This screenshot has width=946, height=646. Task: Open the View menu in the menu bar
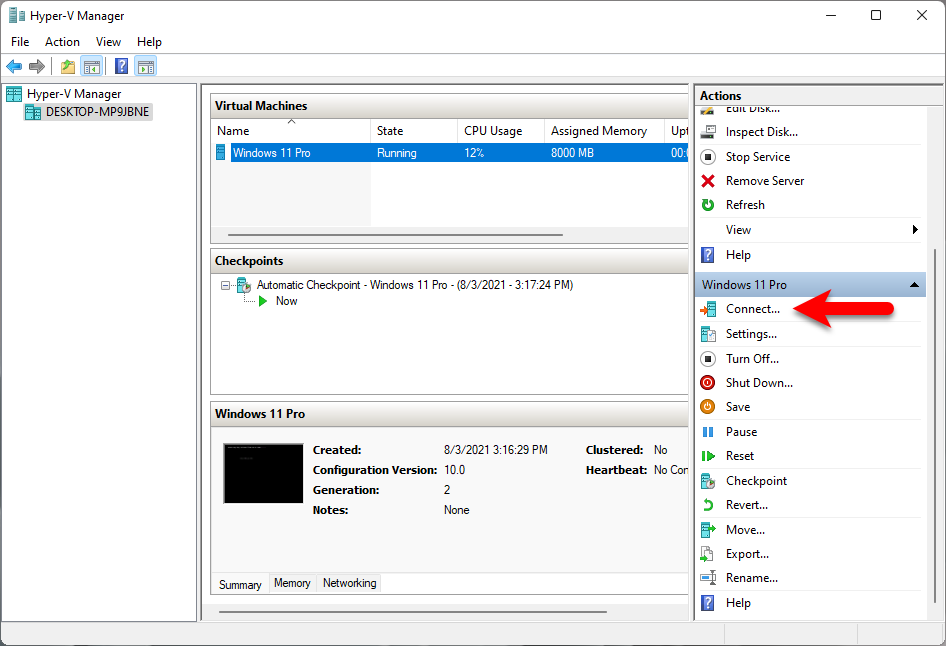pyautogui.click(x=108, y=42)
